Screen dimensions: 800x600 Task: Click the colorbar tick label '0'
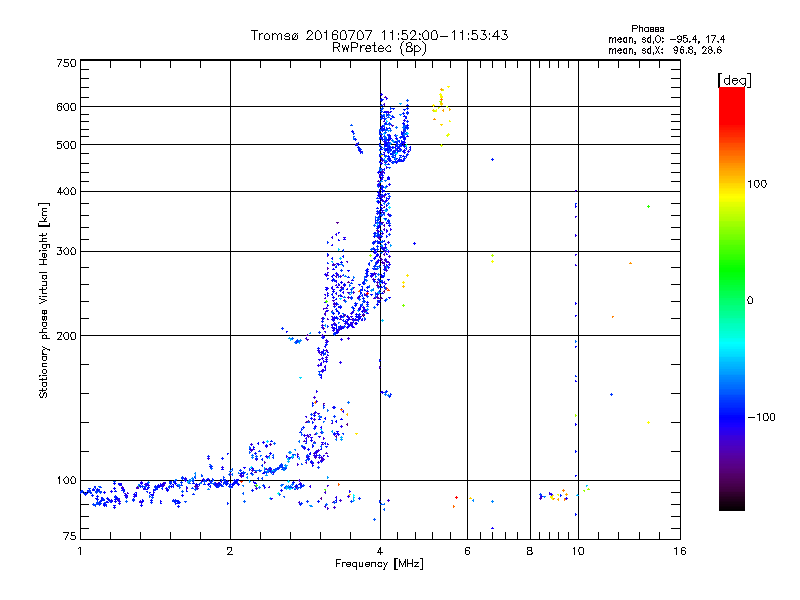tap(750, 301)
